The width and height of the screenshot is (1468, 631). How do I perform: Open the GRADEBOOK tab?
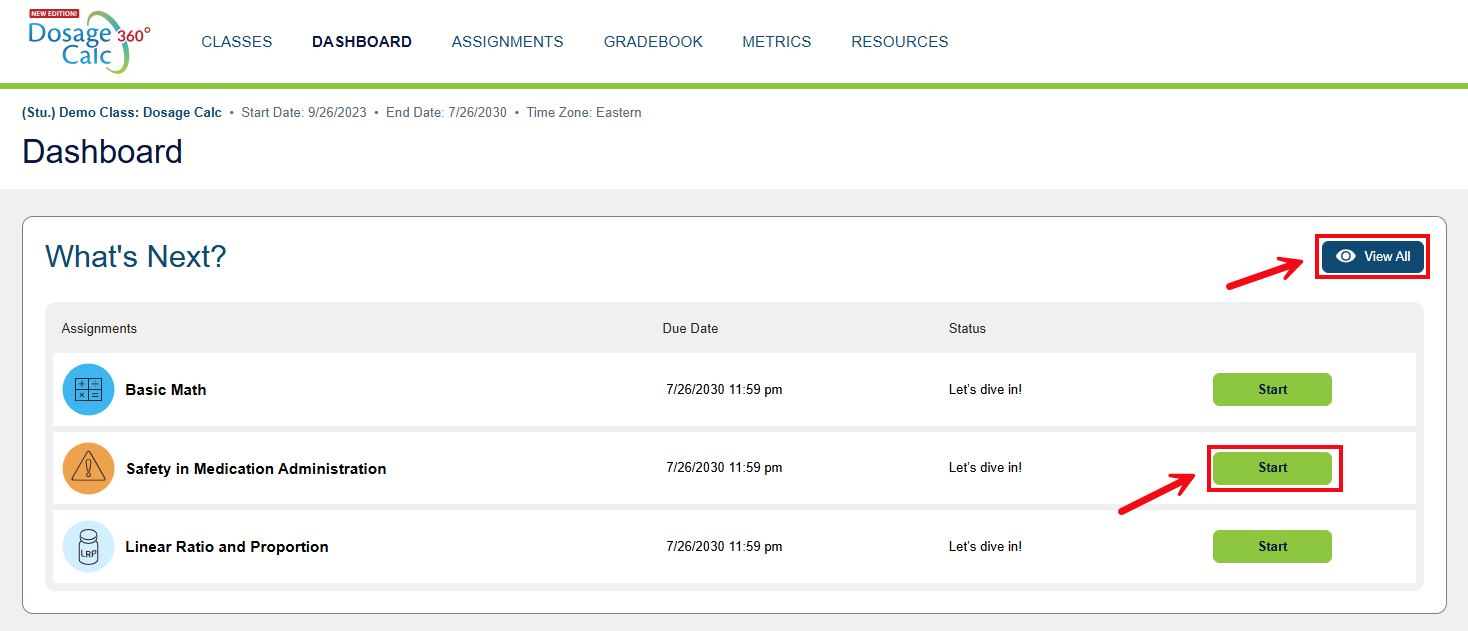[652, 41]
